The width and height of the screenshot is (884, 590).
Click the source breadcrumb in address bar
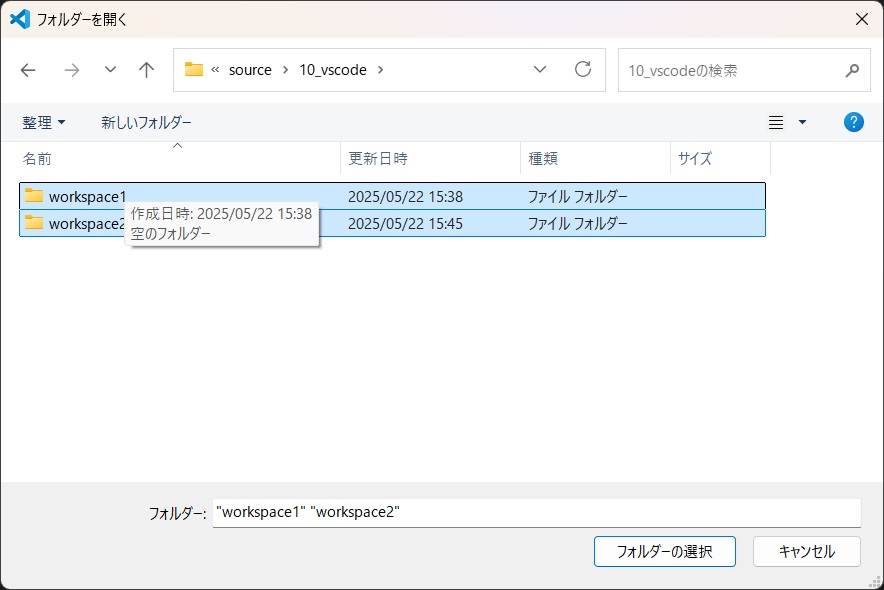click(250, 70)
